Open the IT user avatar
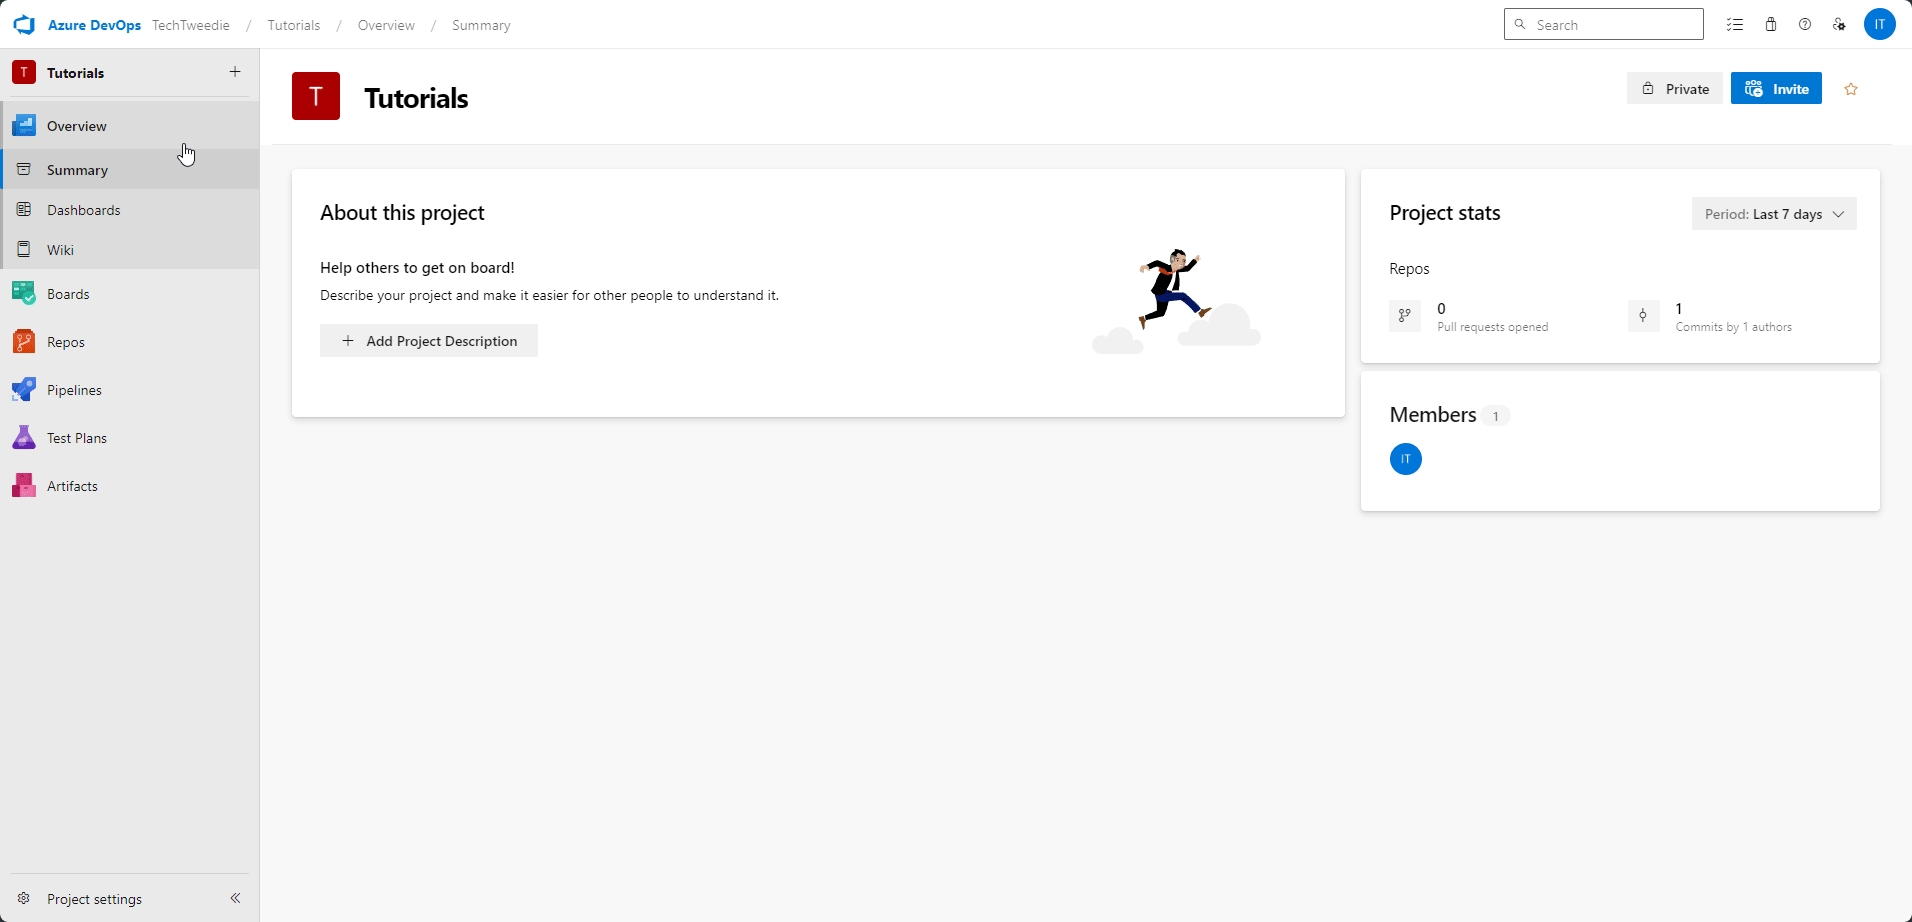The height and width of the screenshot is (922, 1912). point(1880,24)
